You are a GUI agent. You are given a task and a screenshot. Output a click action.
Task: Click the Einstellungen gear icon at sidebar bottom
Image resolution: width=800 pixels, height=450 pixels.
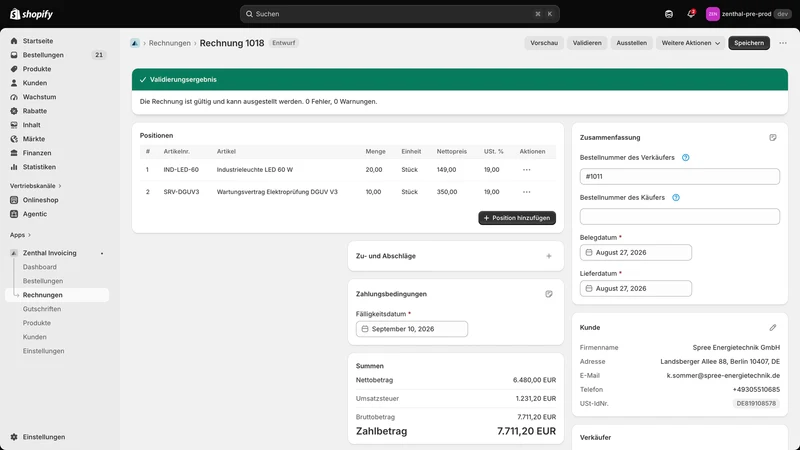point(14,437)
